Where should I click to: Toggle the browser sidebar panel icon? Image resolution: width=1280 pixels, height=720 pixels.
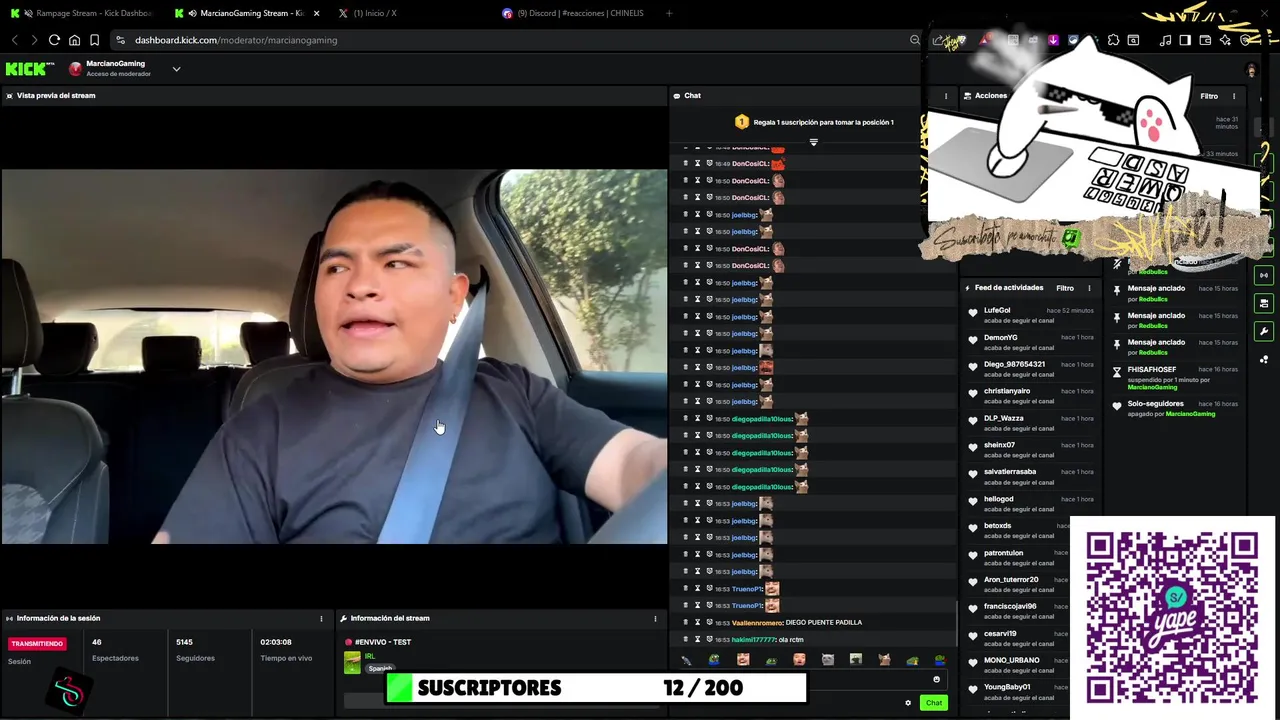pyautogui.click(x=1185, y=40)
